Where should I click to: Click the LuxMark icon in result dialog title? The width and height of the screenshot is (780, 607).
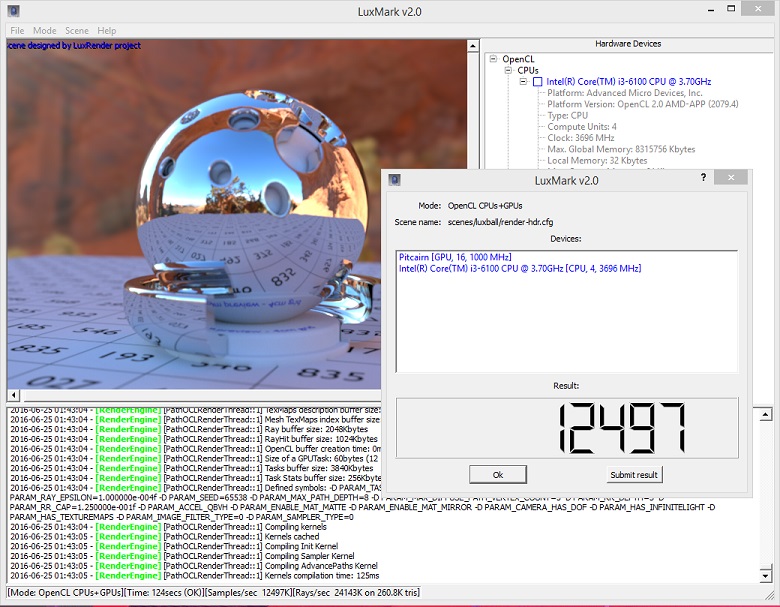[x=394, y=180]
